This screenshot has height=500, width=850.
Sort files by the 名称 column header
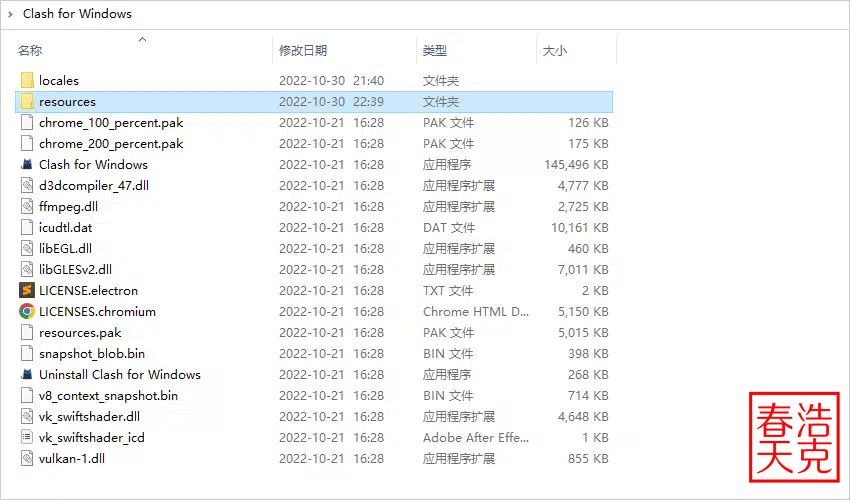[x=30, y=50]
